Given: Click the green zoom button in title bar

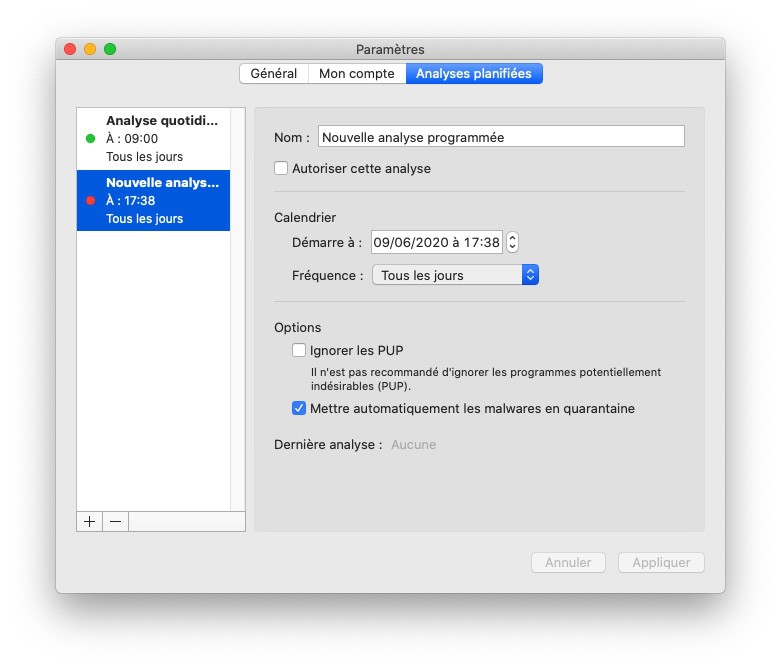Looking at the screenshot, I should [x=110, y=49].
